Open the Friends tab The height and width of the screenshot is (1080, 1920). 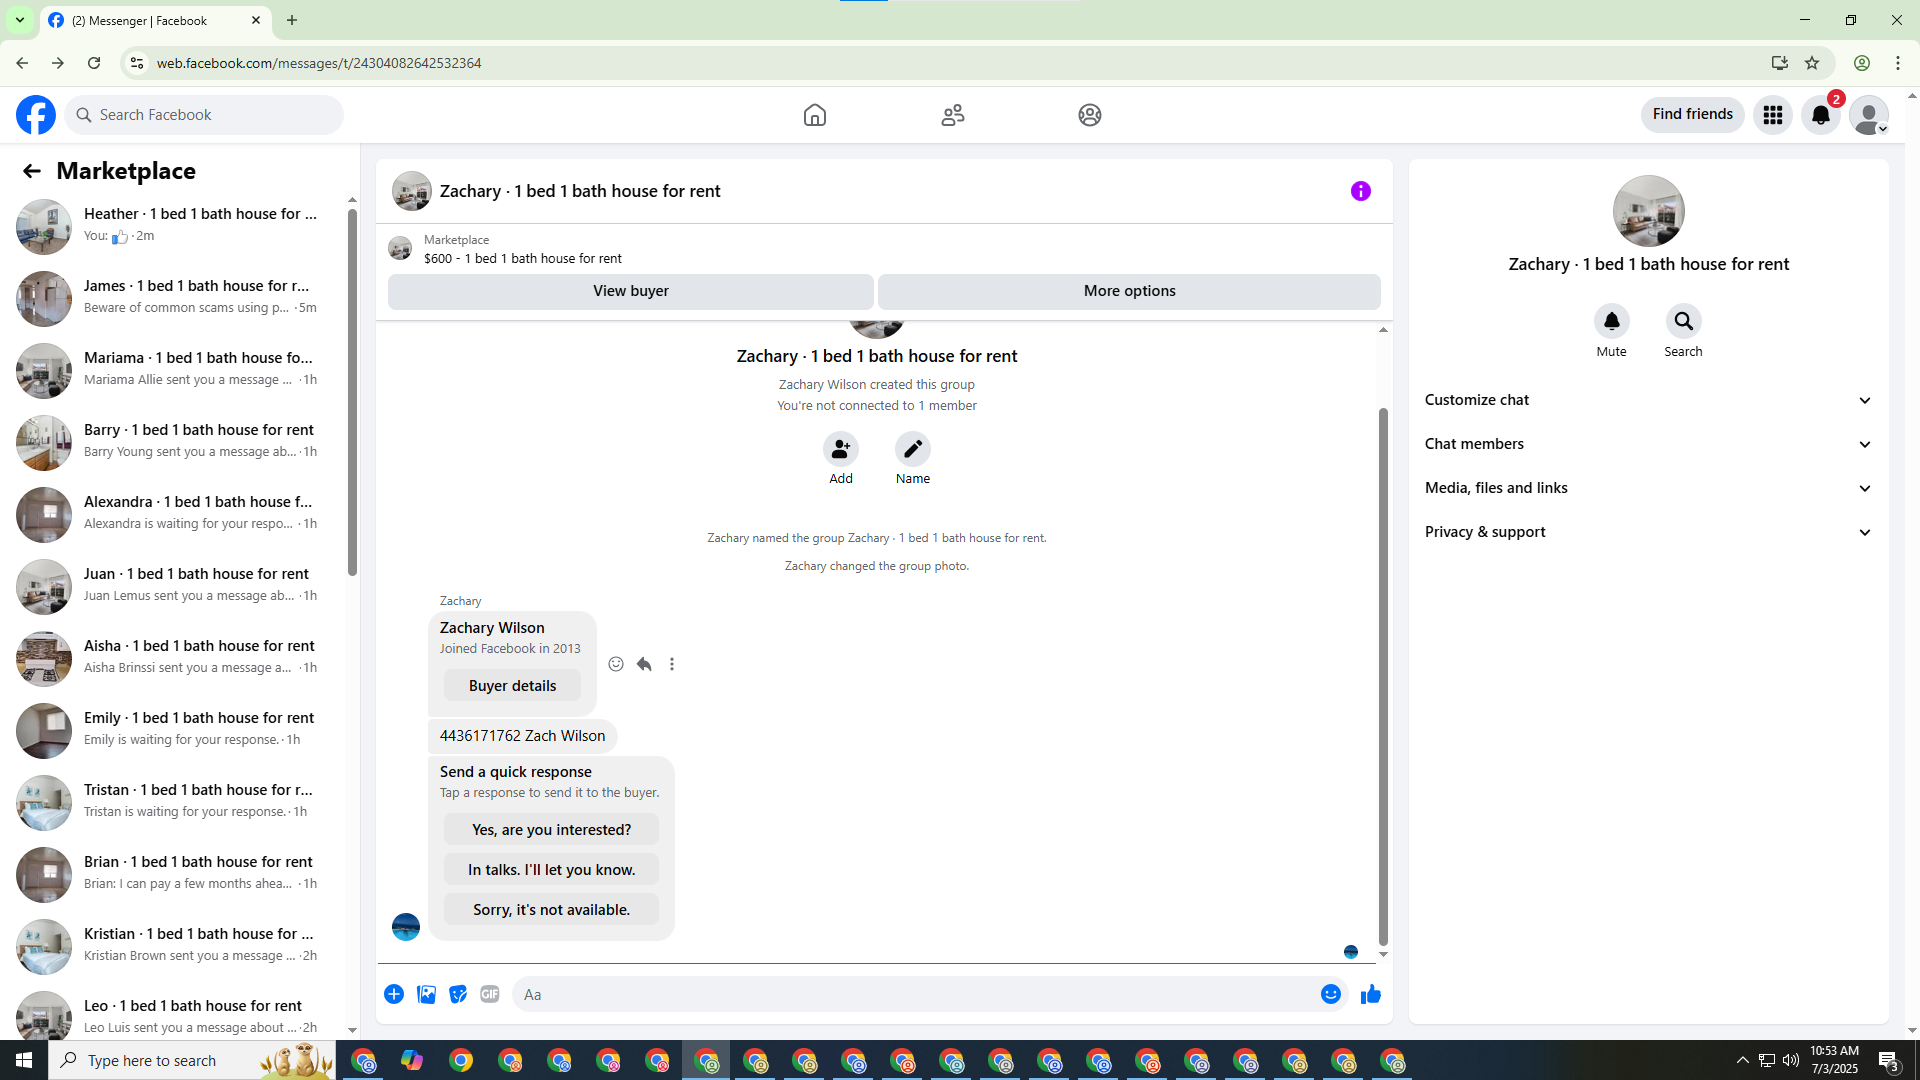[952, 115]
